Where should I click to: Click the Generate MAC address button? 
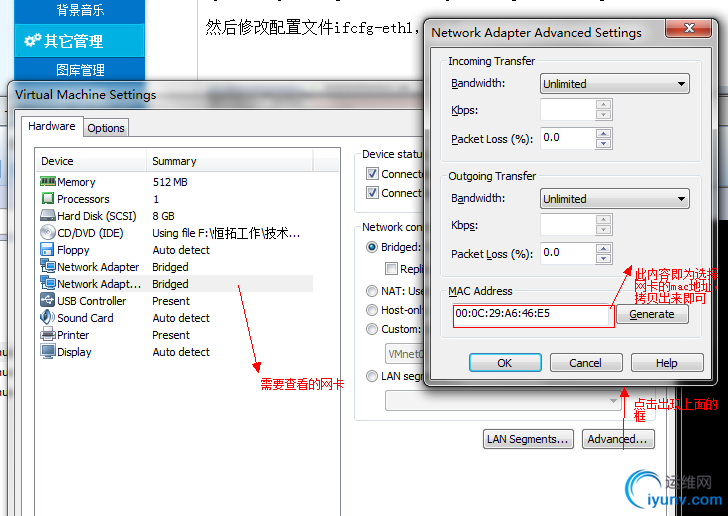(x=652, y=314)
